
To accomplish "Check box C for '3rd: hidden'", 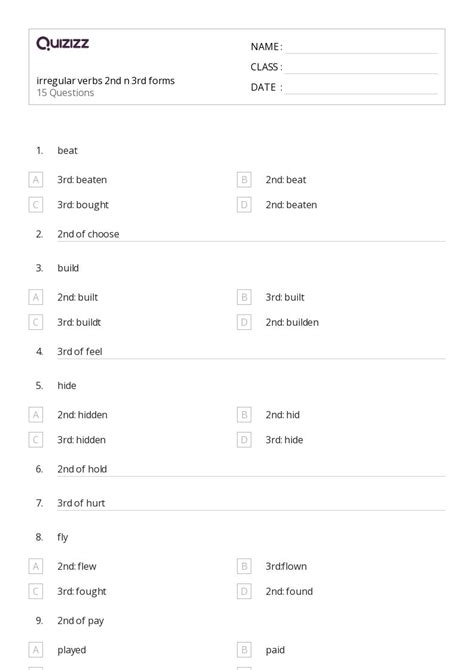I will point(36,440).
